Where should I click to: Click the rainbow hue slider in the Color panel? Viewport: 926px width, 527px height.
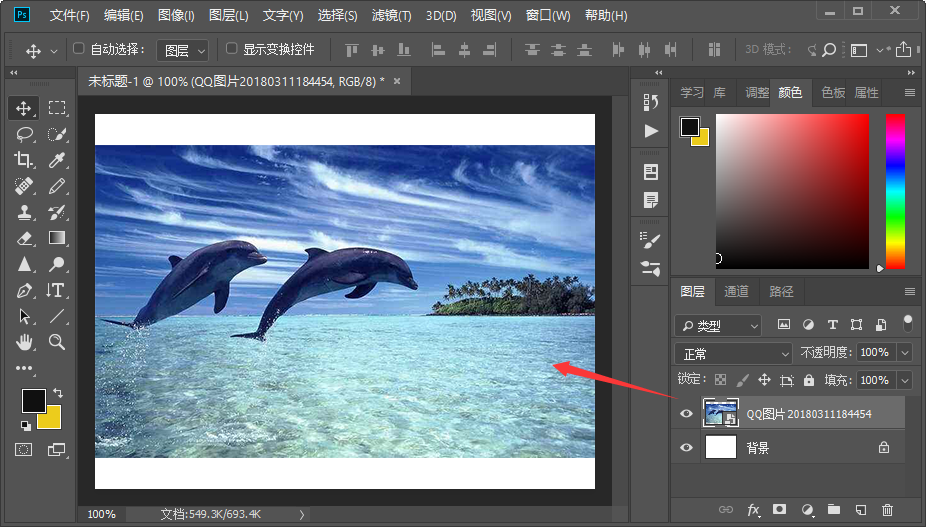pyautogui.click(x=895, y=191)
